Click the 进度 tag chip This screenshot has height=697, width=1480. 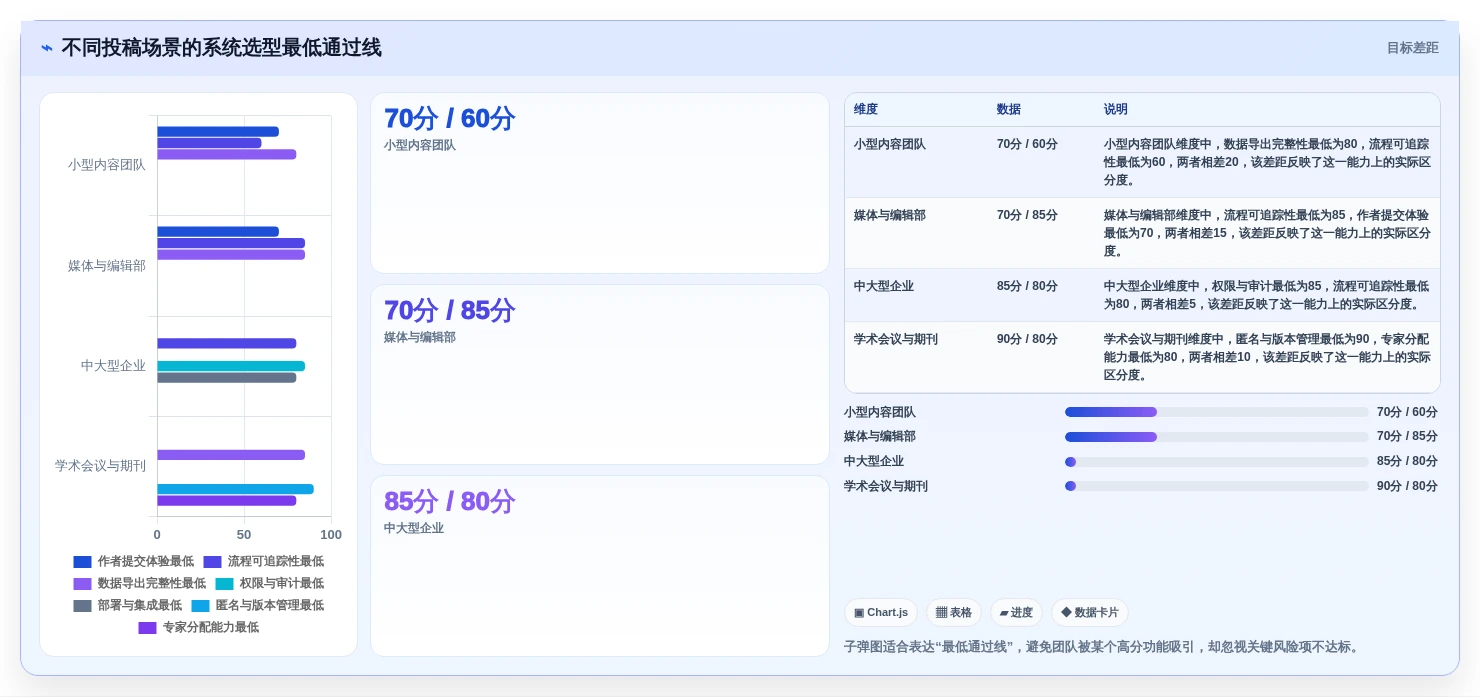pos(1016,613)
